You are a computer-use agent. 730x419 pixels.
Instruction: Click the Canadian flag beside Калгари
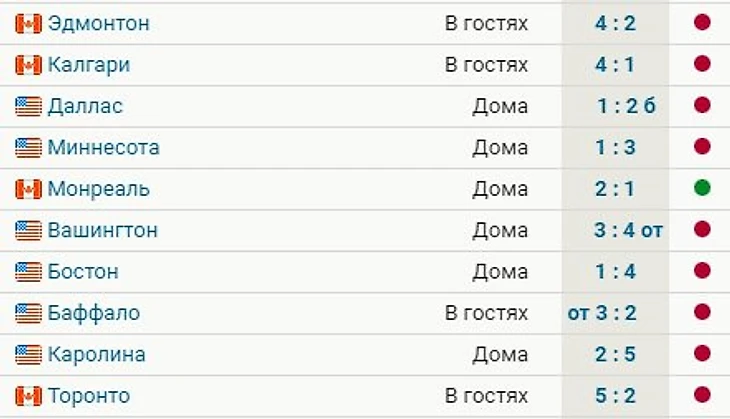point(28,65)
